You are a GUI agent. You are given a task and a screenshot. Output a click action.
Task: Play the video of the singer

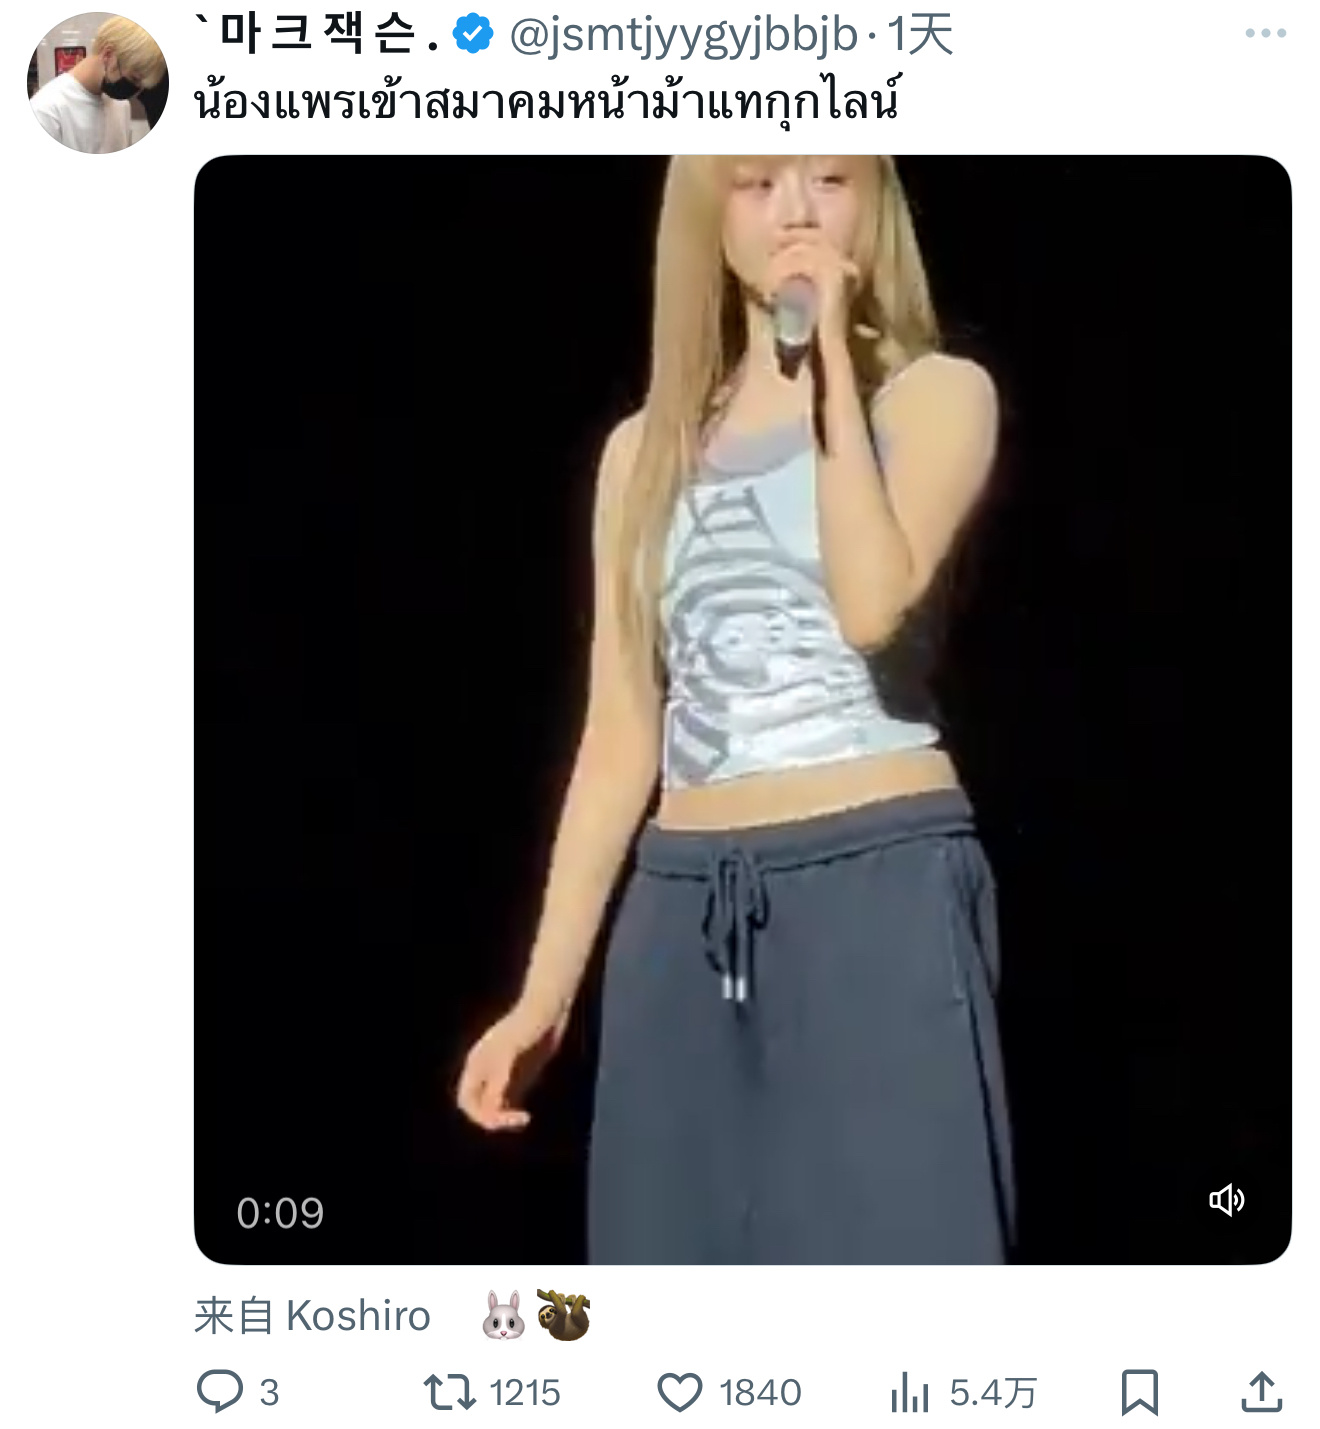click(743, 710)
